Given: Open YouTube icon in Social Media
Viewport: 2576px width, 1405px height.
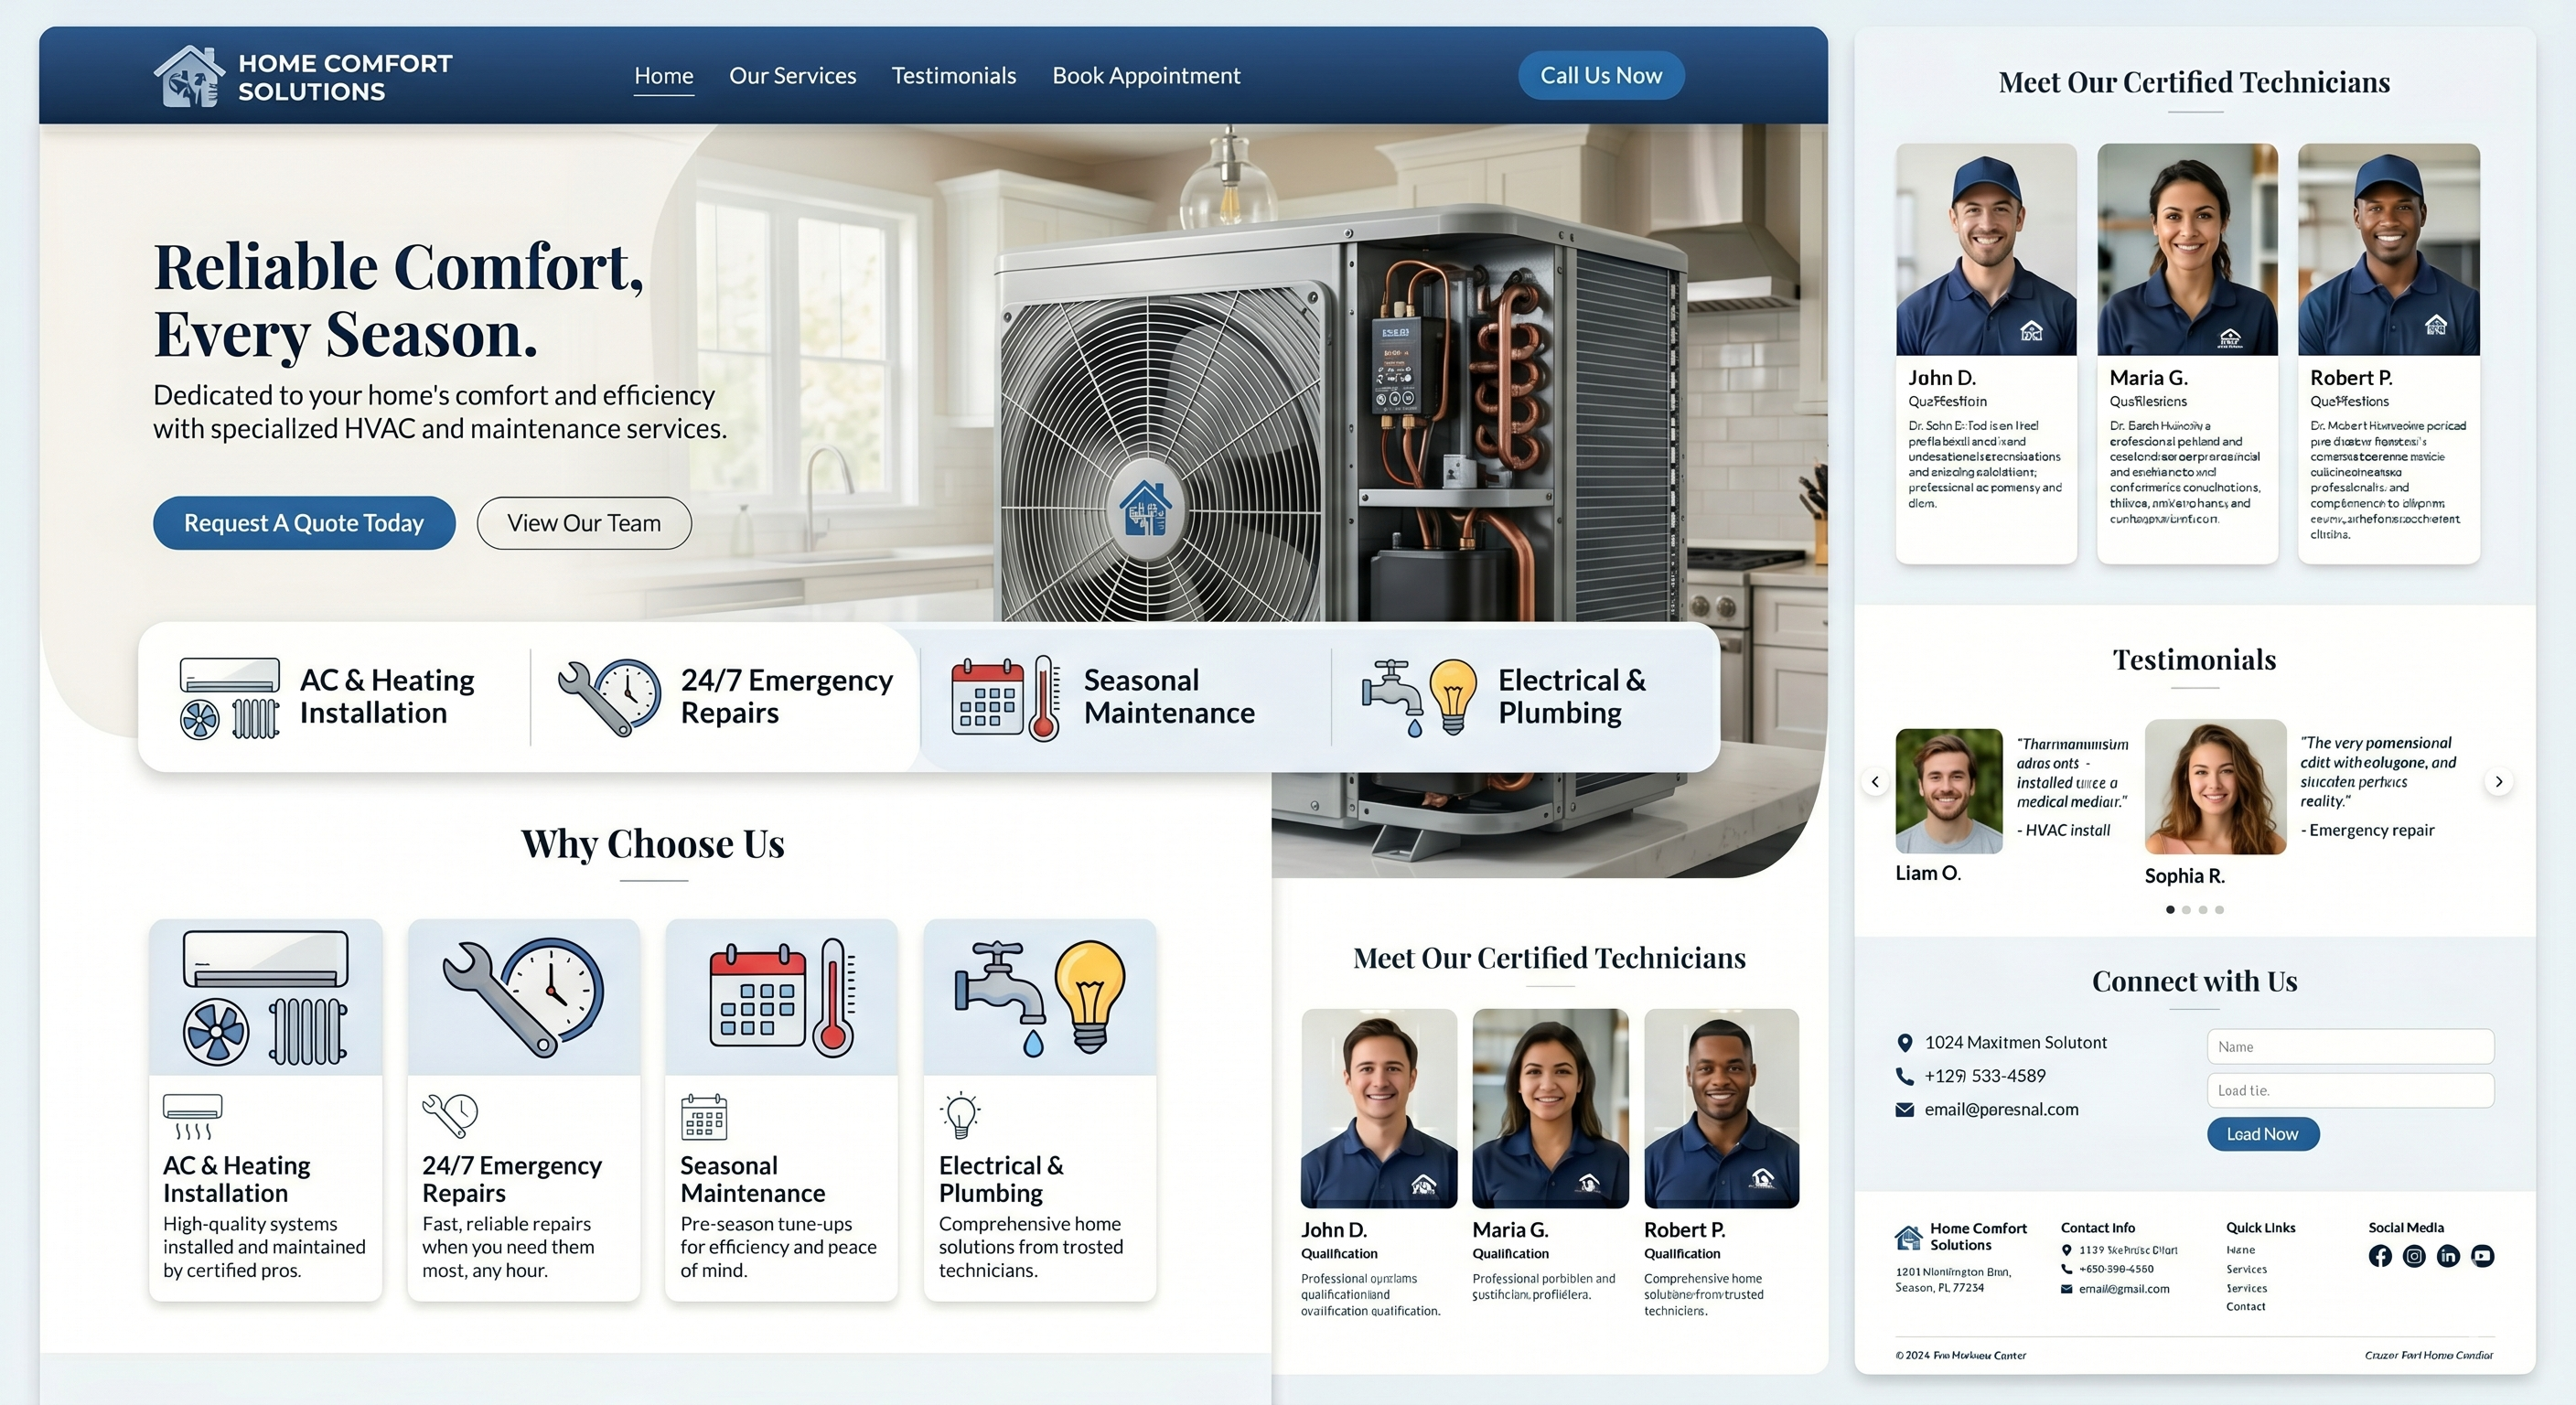Looking at the screenshot, I should pos(2482,1256).
